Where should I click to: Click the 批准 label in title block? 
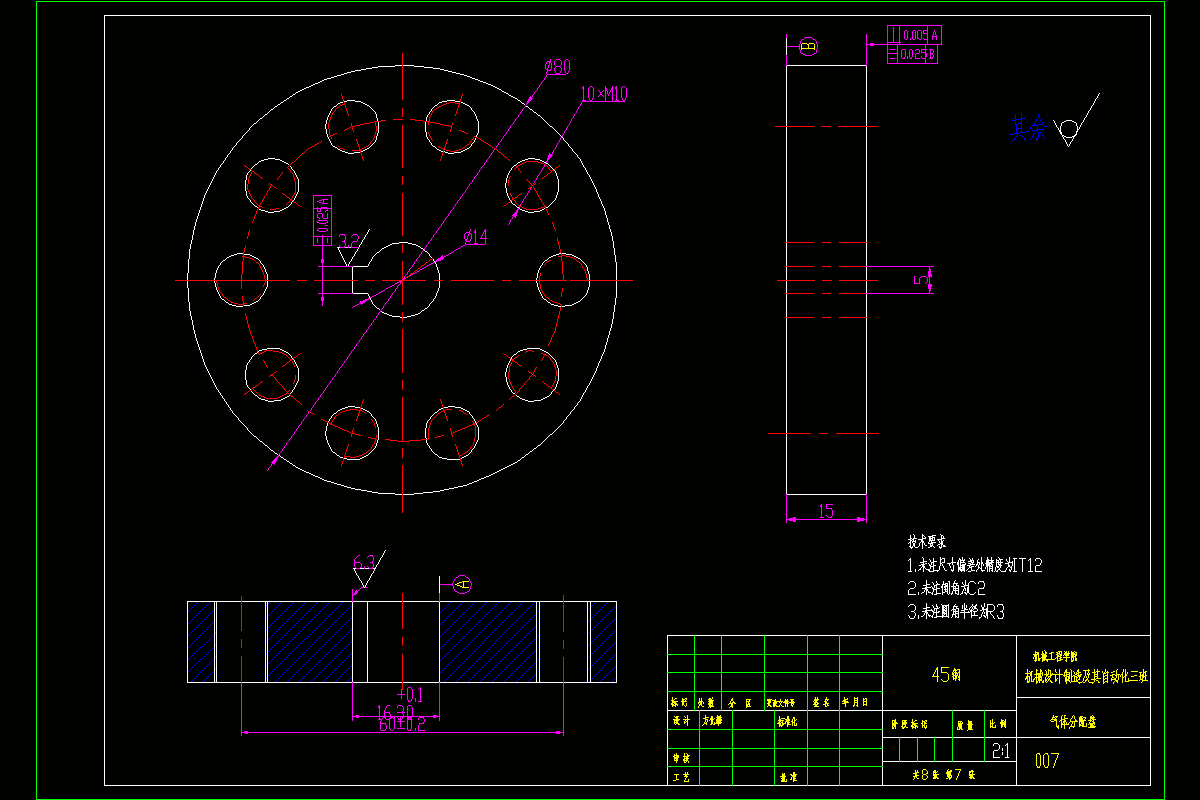788,776
